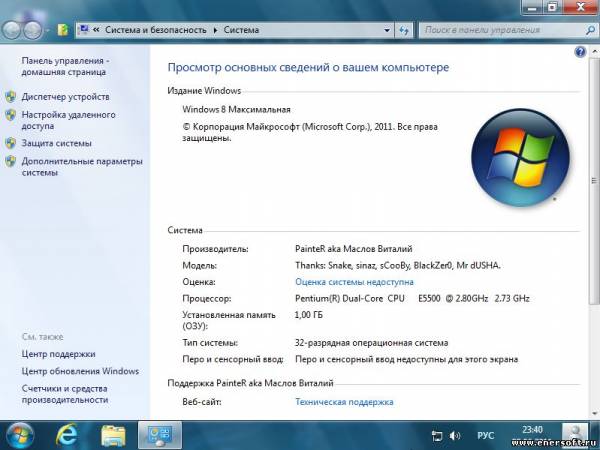Viewport: 600px width, 450px height.
Task: Click the search magnifier icon
Action: pos(591,30)
